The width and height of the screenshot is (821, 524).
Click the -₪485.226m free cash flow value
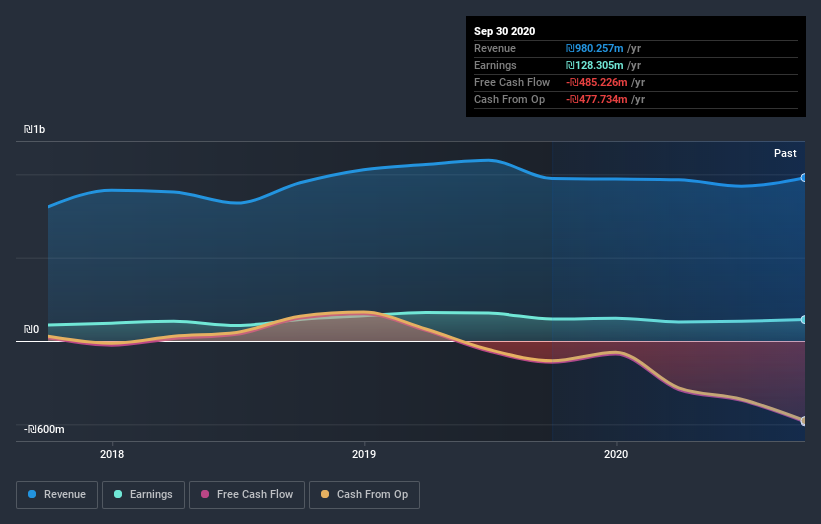596,82
